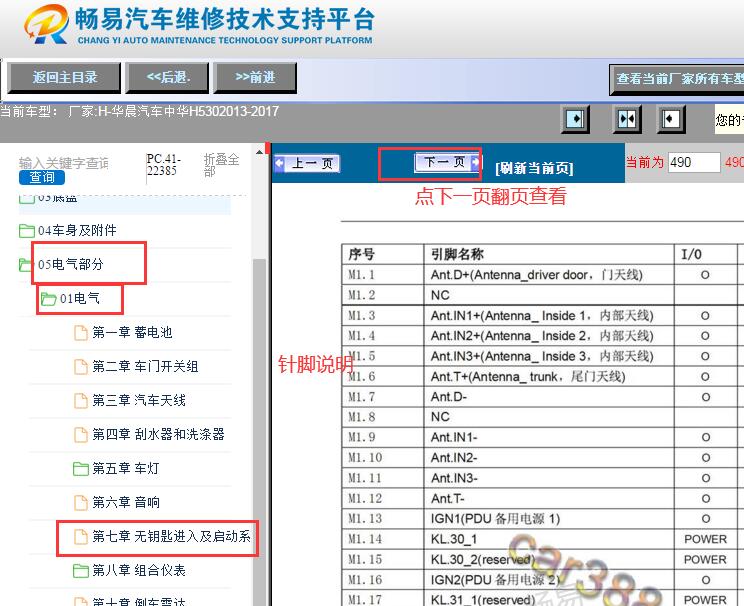Image resolution: width=744 pixels, height=606 pixels.
Task: Click the split-panel layout icon
Action: tap(627, 119)
